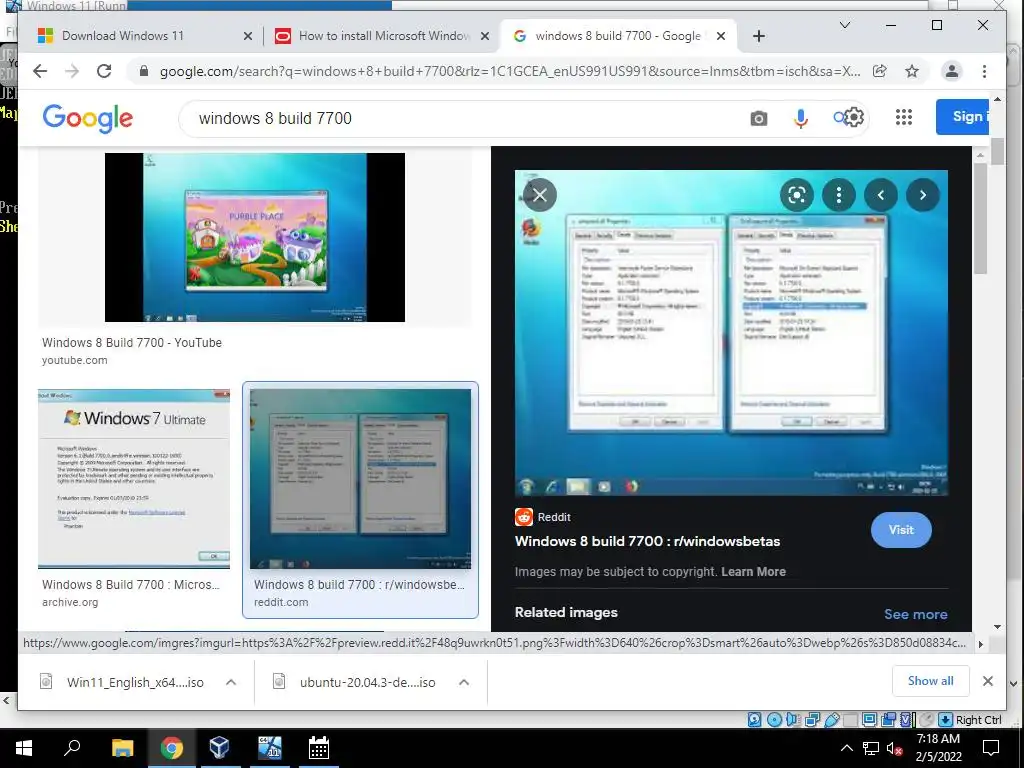The image size is (1024, 768).
Task: Open Windows taskbar search
Action: coord(72,747)
